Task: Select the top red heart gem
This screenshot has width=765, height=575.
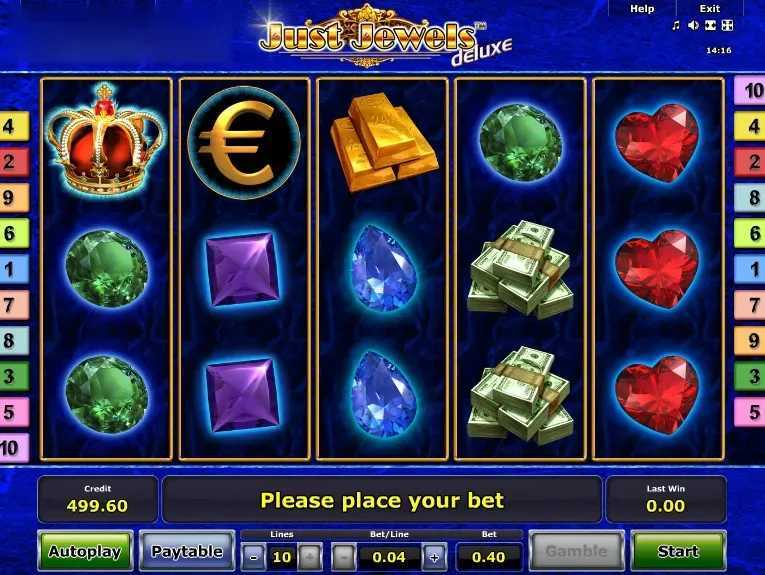Action: click(x=657, y=143)
